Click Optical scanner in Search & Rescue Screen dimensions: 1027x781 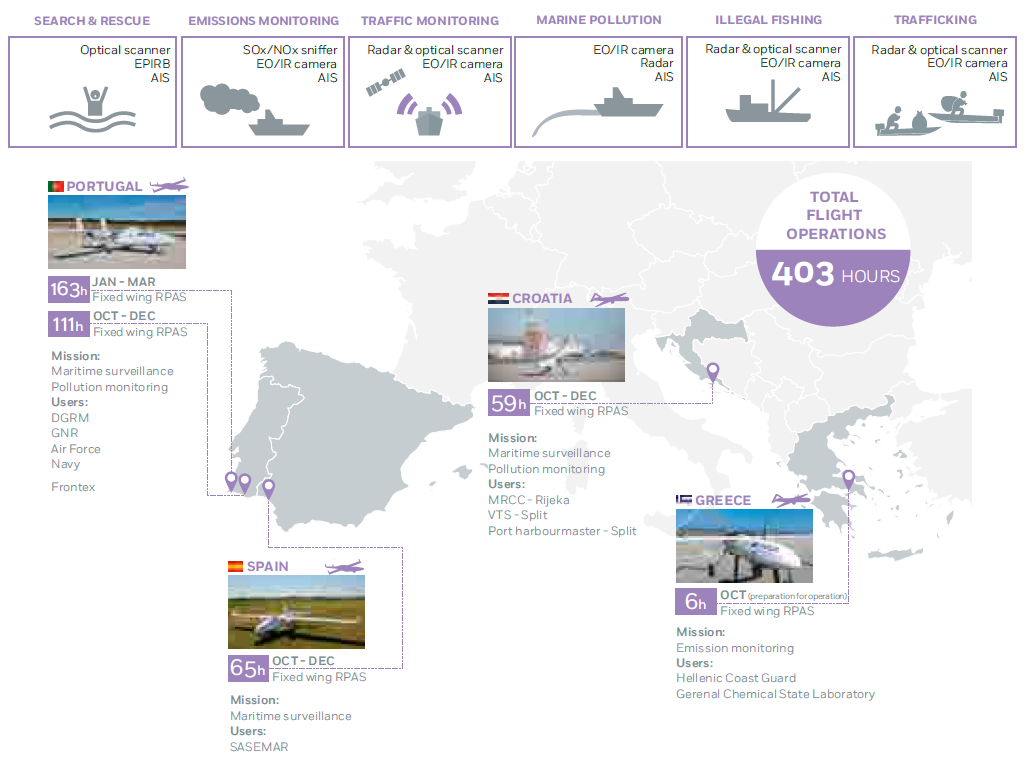[x=125, y=50]
